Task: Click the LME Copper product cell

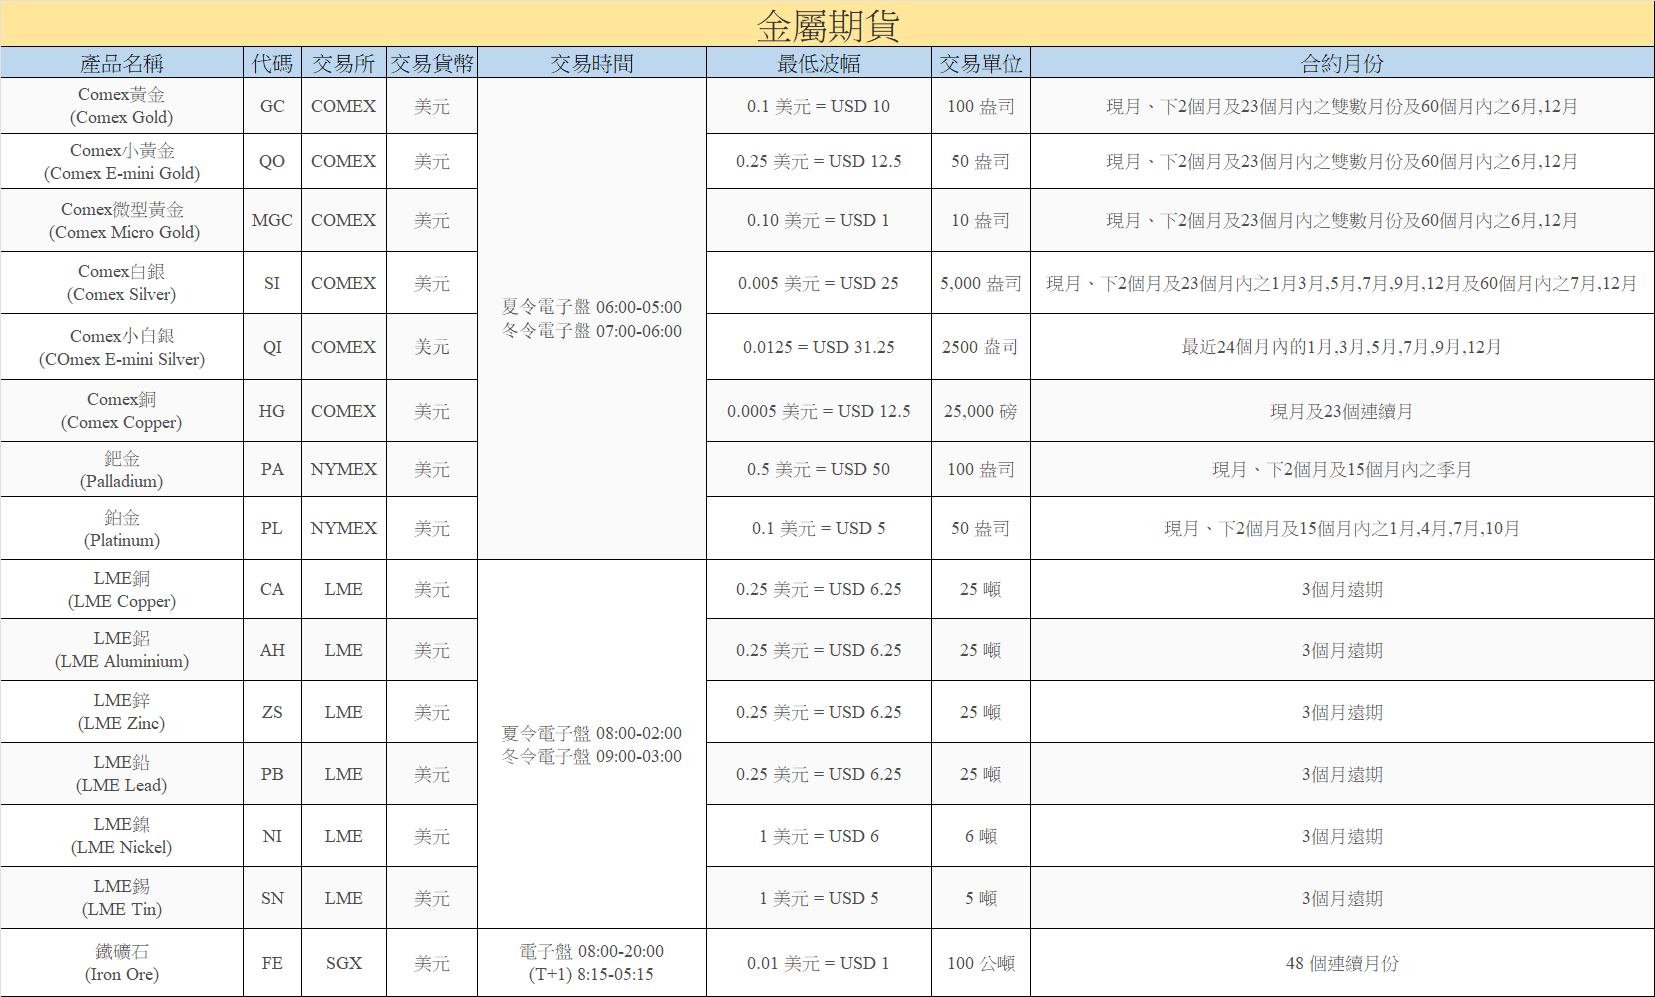Action: click(122, 589)
